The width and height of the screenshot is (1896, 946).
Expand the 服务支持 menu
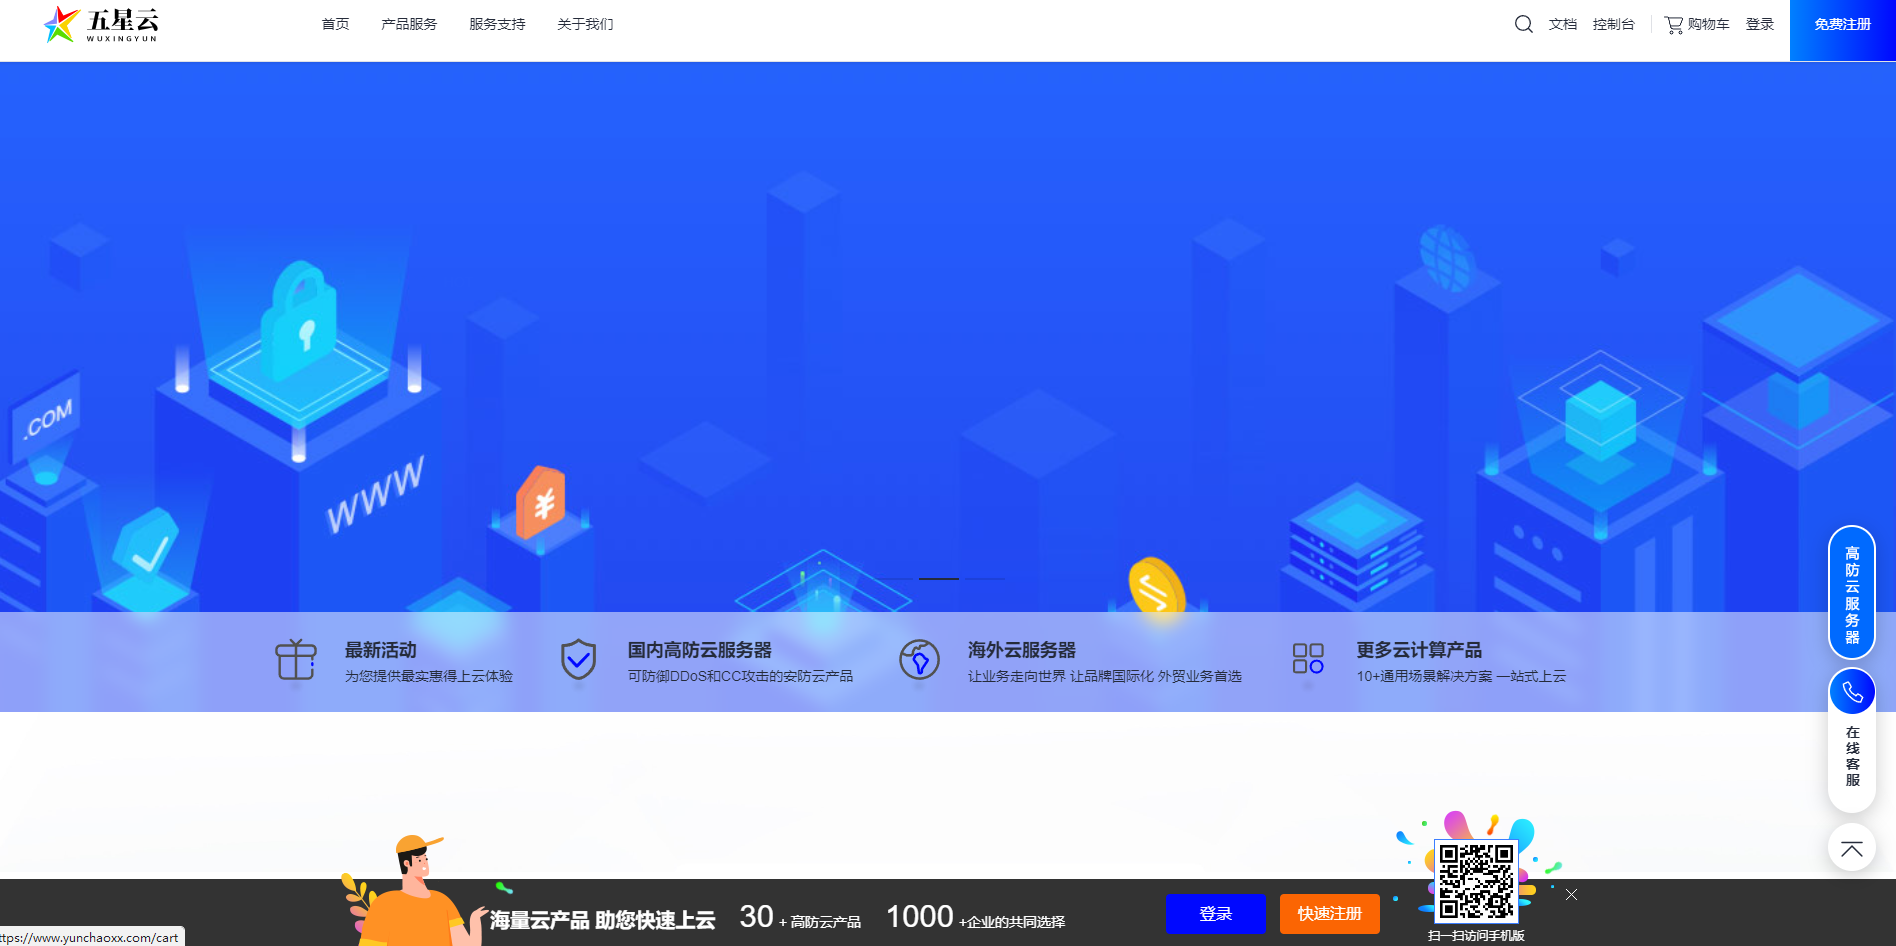496,24
